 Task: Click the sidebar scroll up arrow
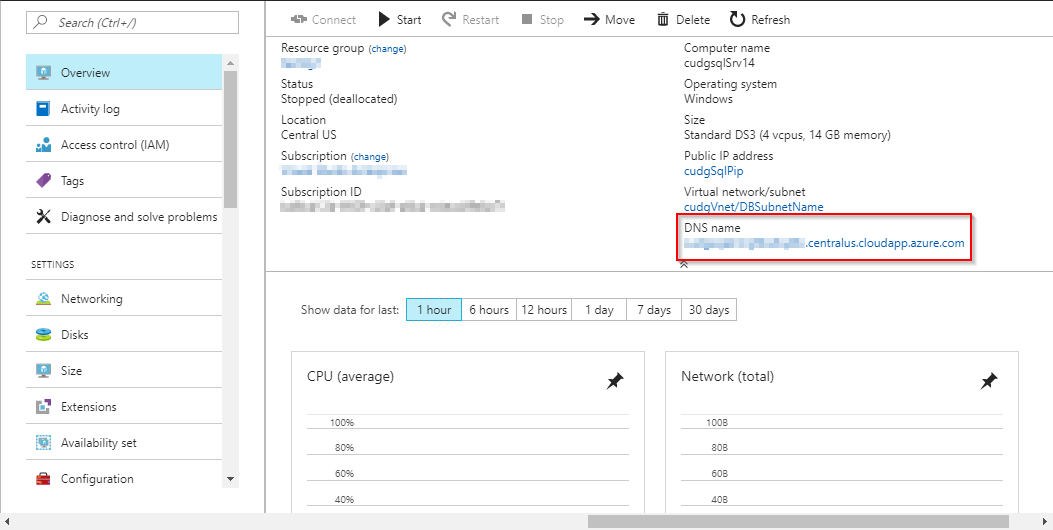[230, 63]
